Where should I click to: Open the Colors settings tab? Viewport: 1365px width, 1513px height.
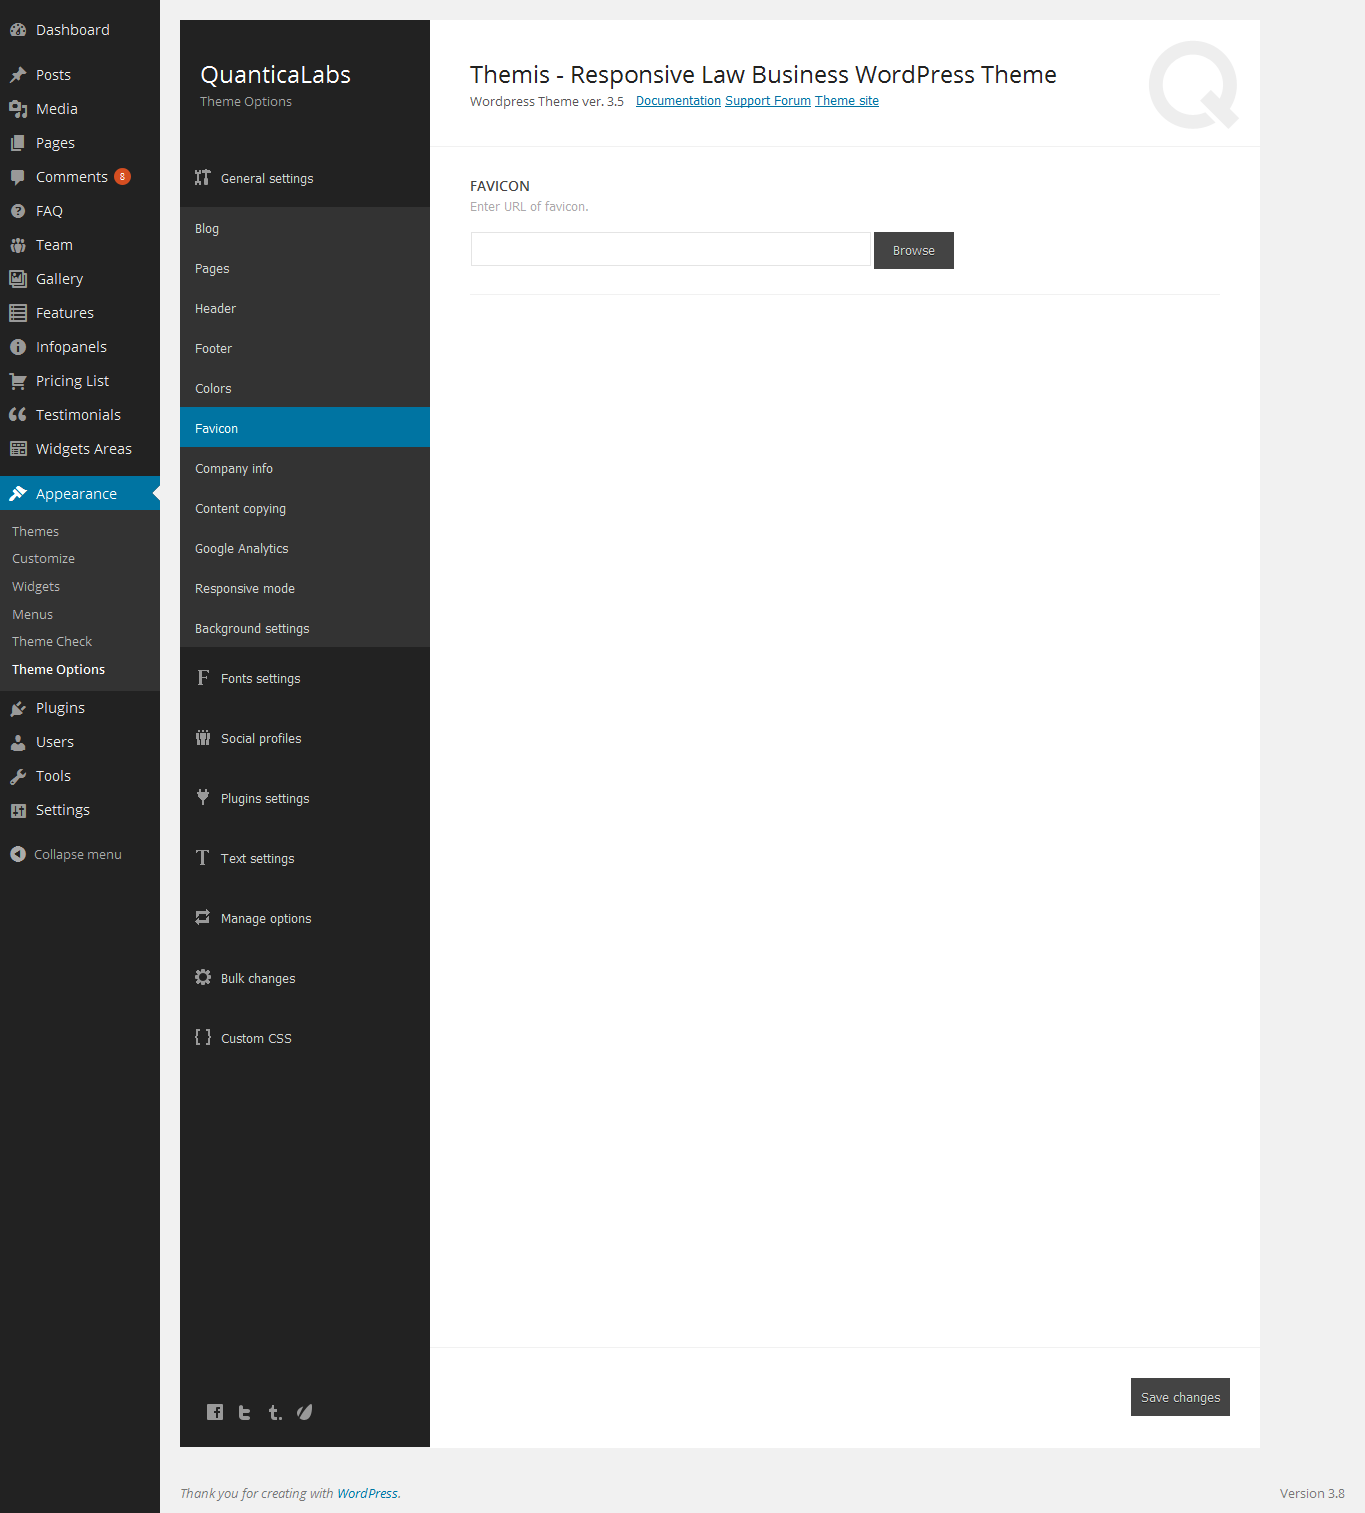305,388
